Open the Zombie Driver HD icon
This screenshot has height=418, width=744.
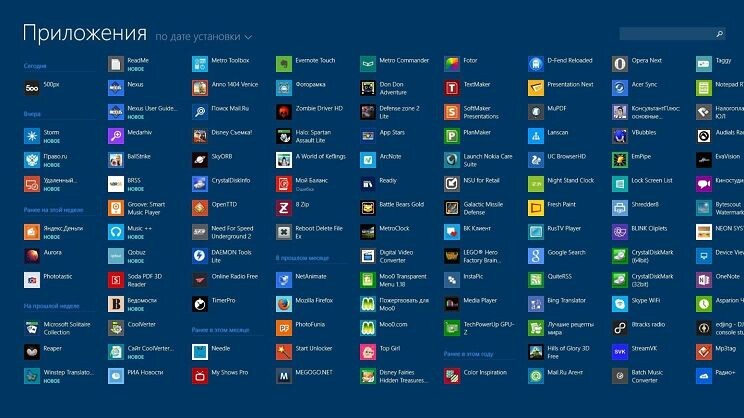284,112
